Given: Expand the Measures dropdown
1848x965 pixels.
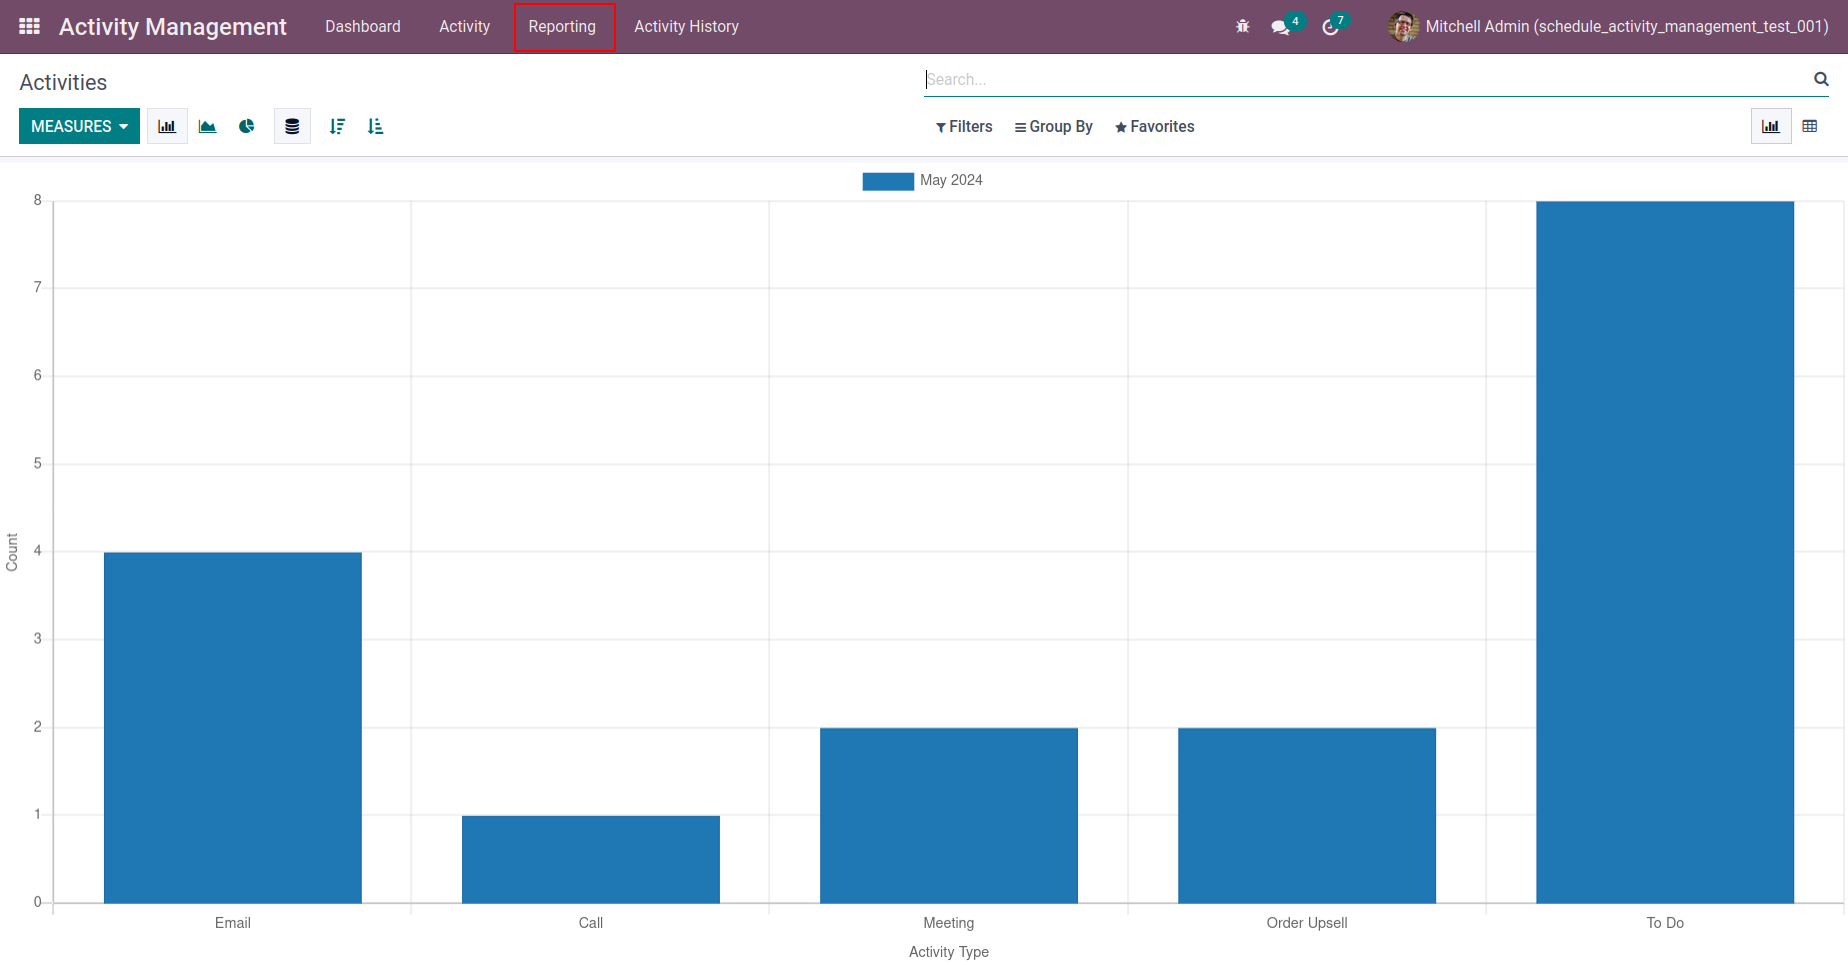Looking at the screenshot, I should (79, 126).
